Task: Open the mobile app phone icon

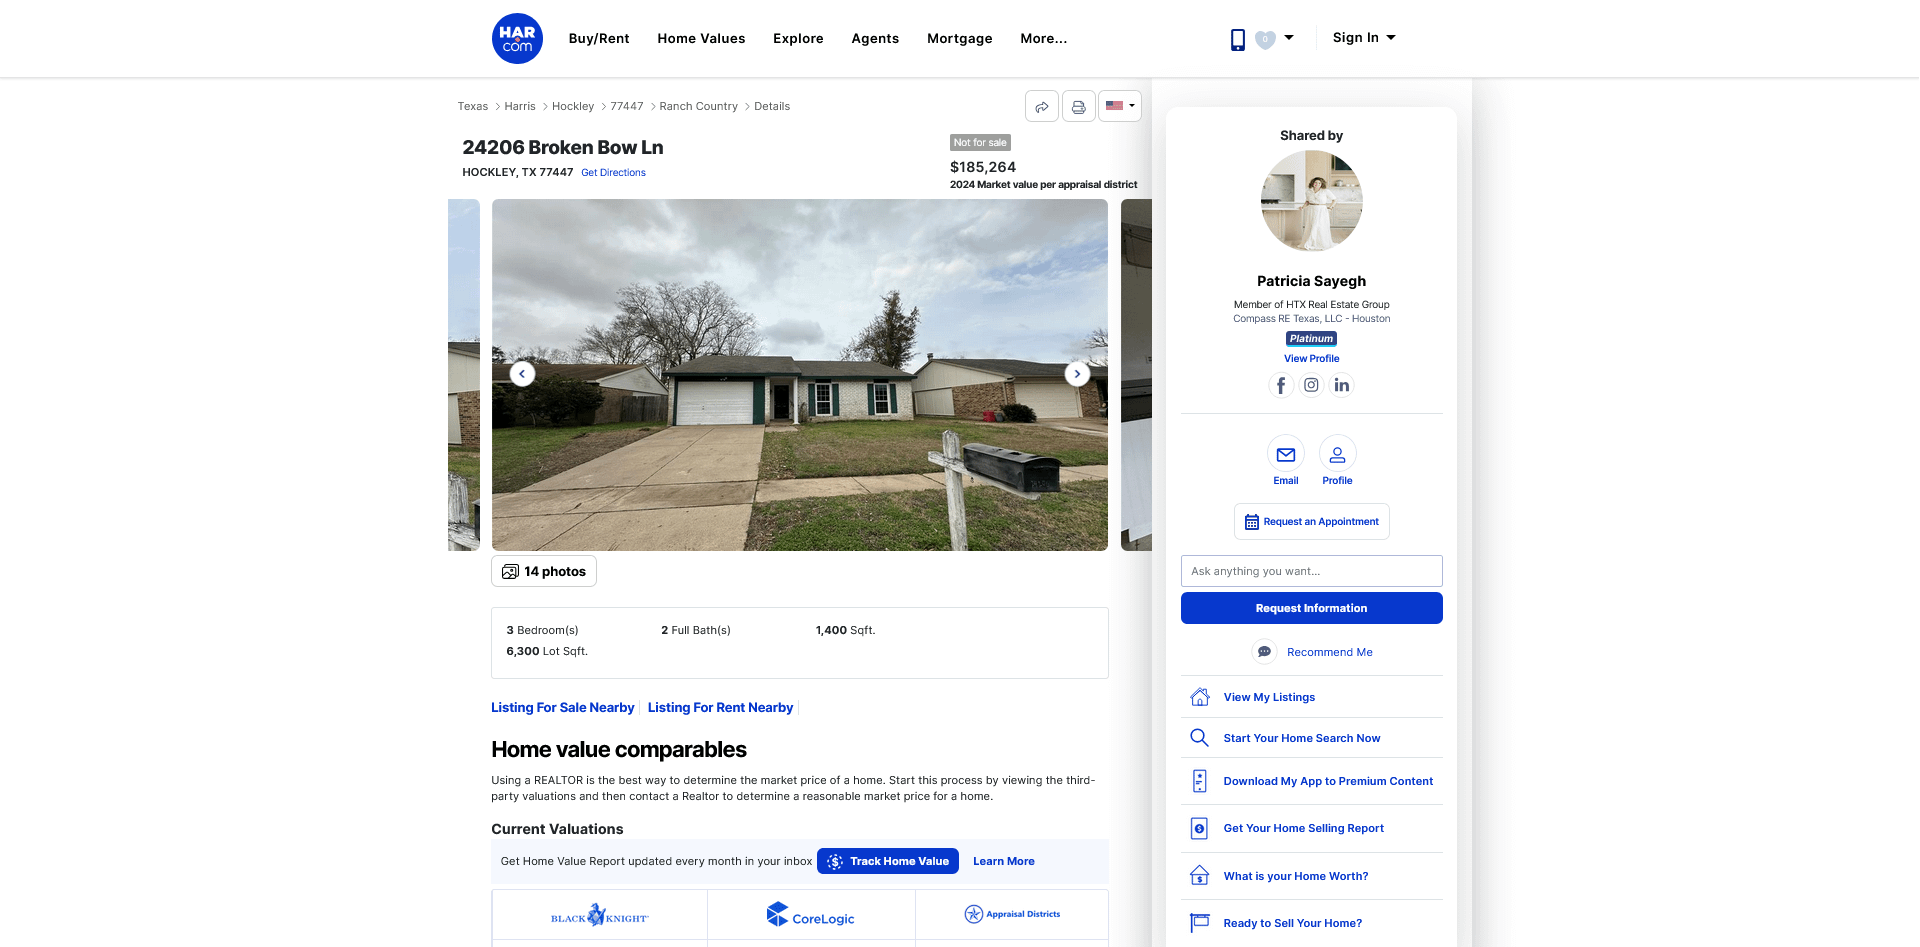Action: 1237,39
